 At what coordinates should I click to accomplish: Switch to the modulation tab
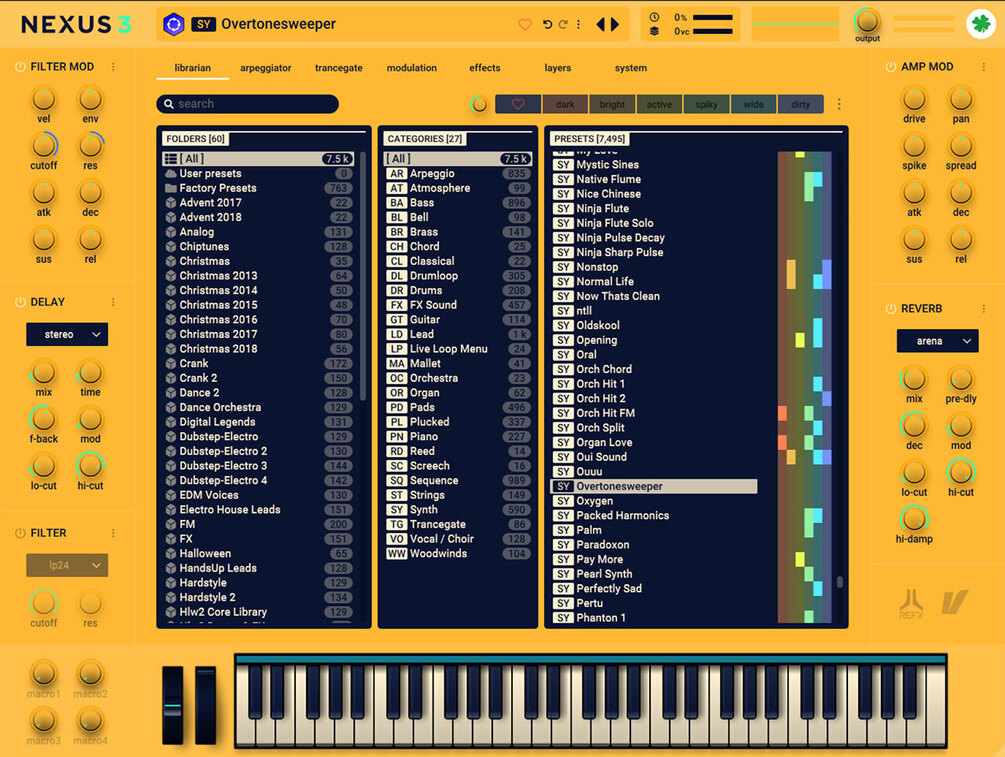coord(411,68)
